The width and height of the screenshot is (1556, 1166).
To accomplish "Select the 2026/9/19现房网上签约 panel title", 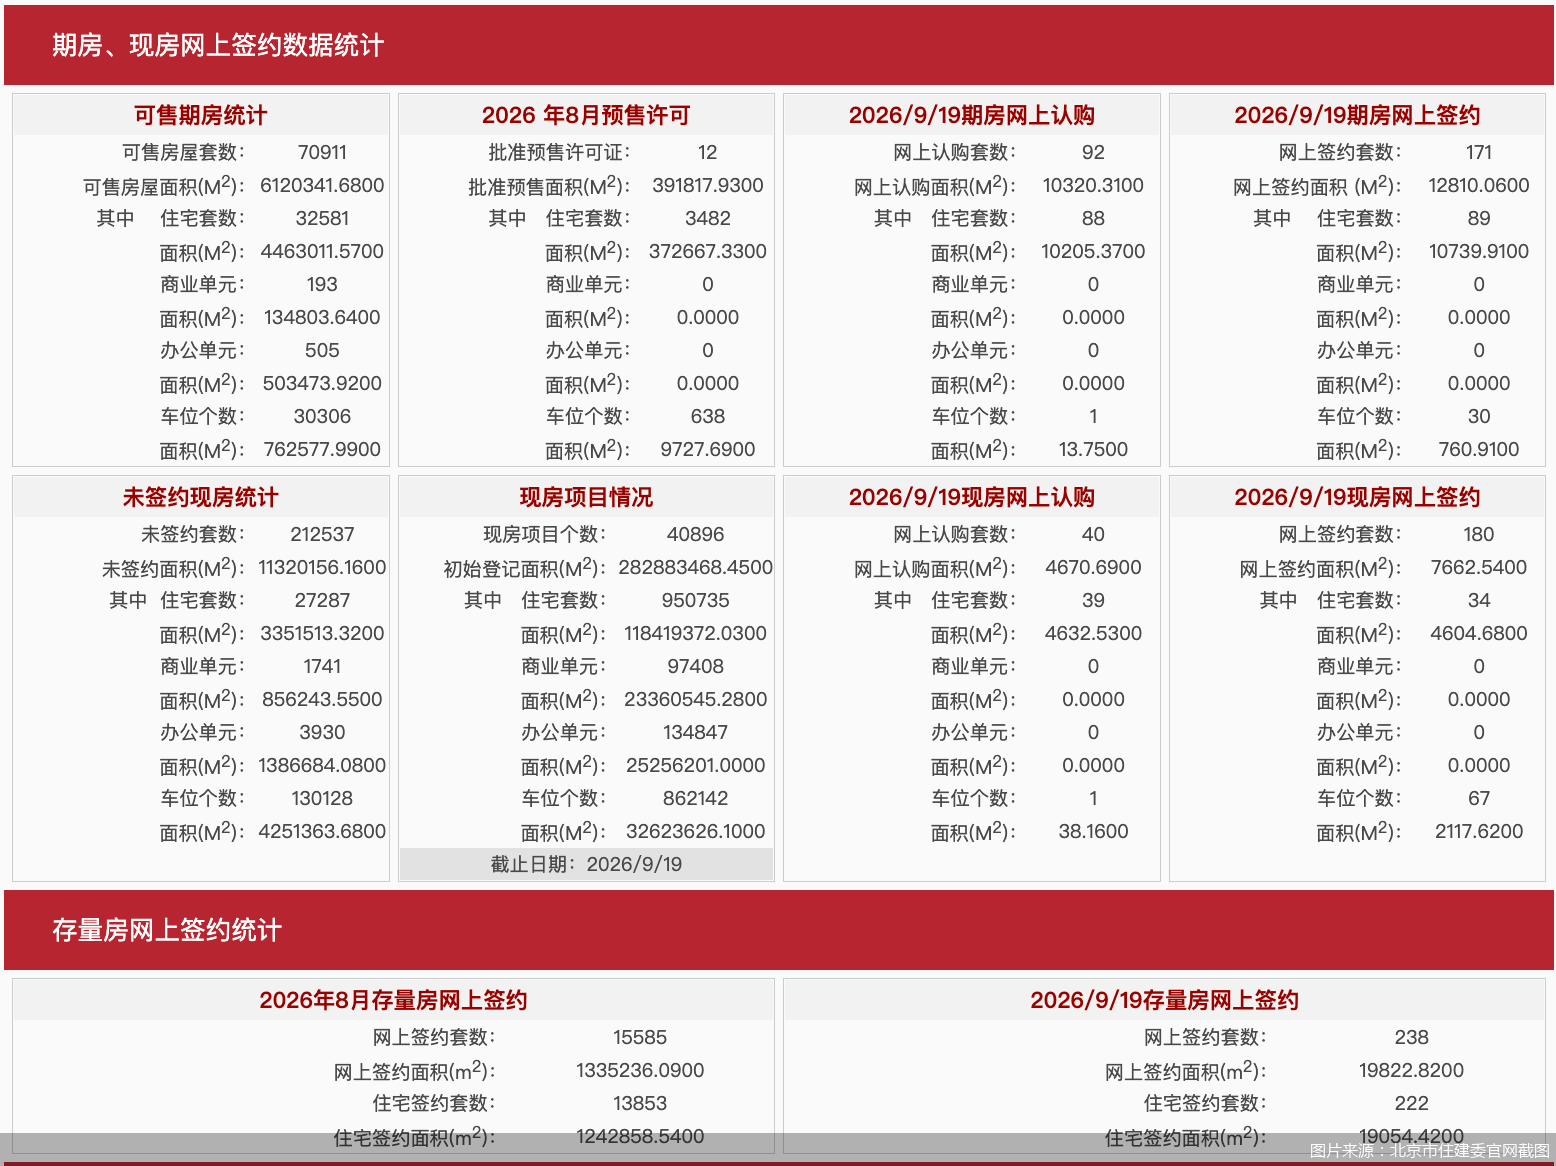I will (x=1357, y=497).
